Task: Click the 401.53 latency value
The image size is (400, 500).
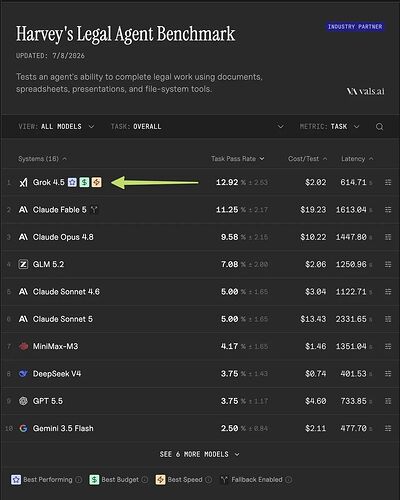Action: click(x=353, y=374)
